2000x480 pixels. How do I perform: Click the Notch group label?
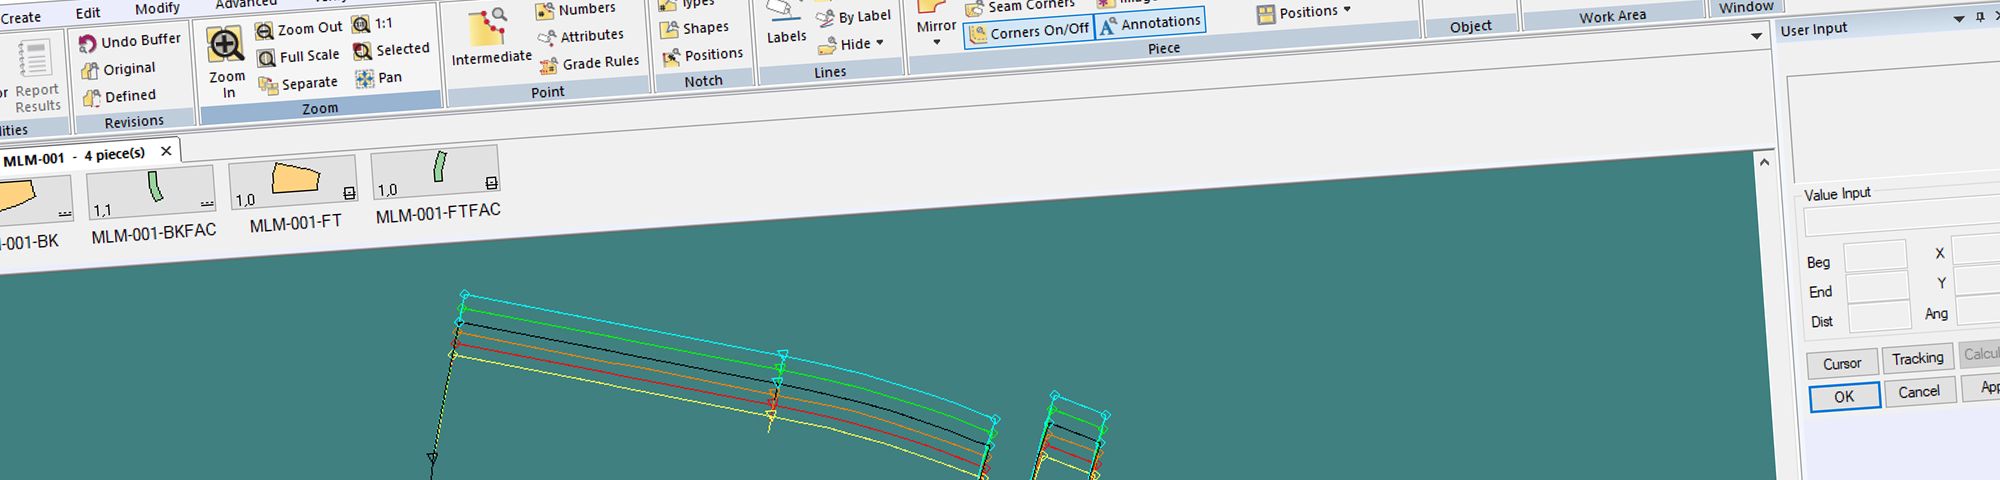(703, 81)
